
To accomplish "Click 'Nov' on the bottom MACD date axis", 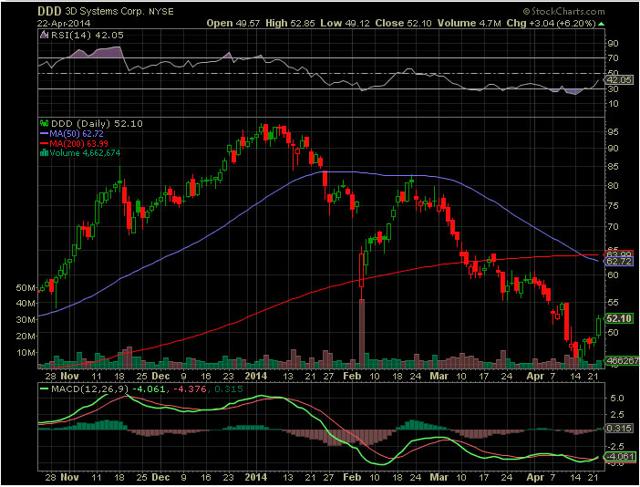I will 69,477.
